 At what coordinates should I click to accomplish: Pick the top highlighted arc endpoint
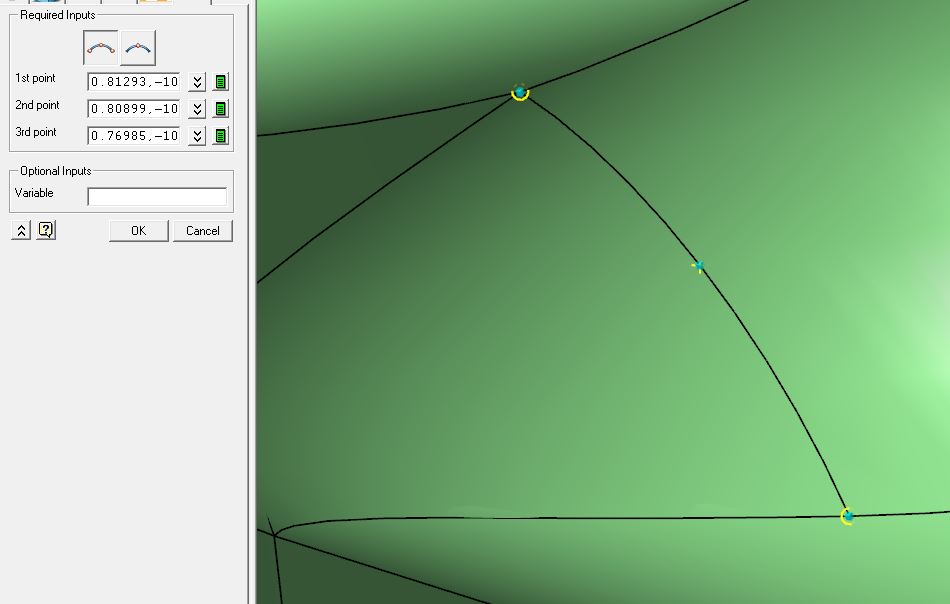tap(520, 92)
